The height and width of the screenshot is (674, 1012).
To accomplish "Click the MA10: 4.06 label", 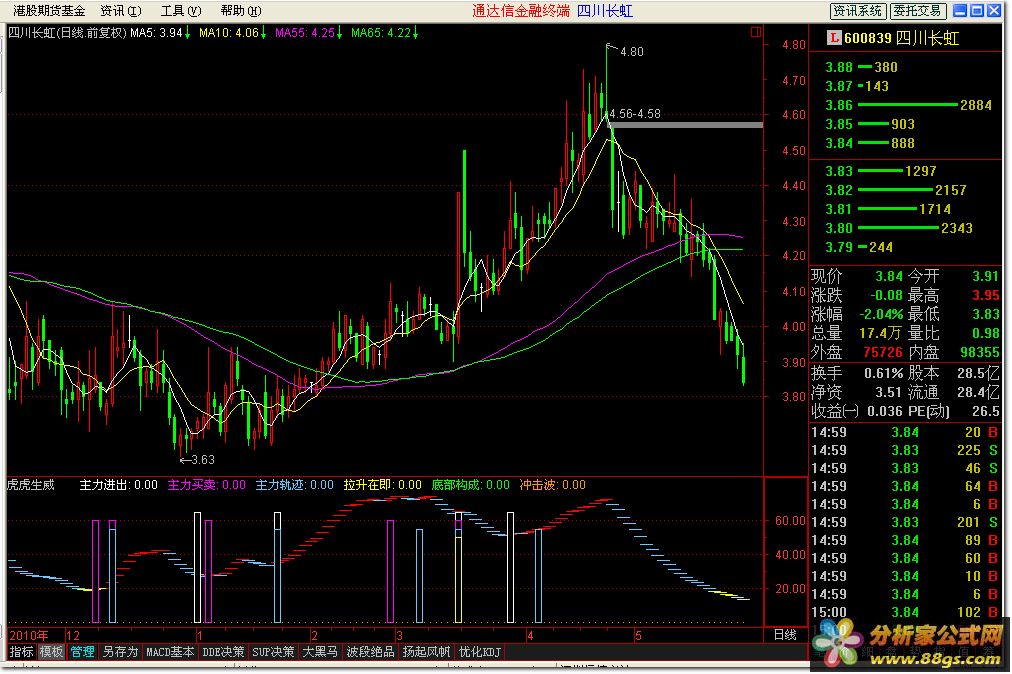I will (232, 32).
